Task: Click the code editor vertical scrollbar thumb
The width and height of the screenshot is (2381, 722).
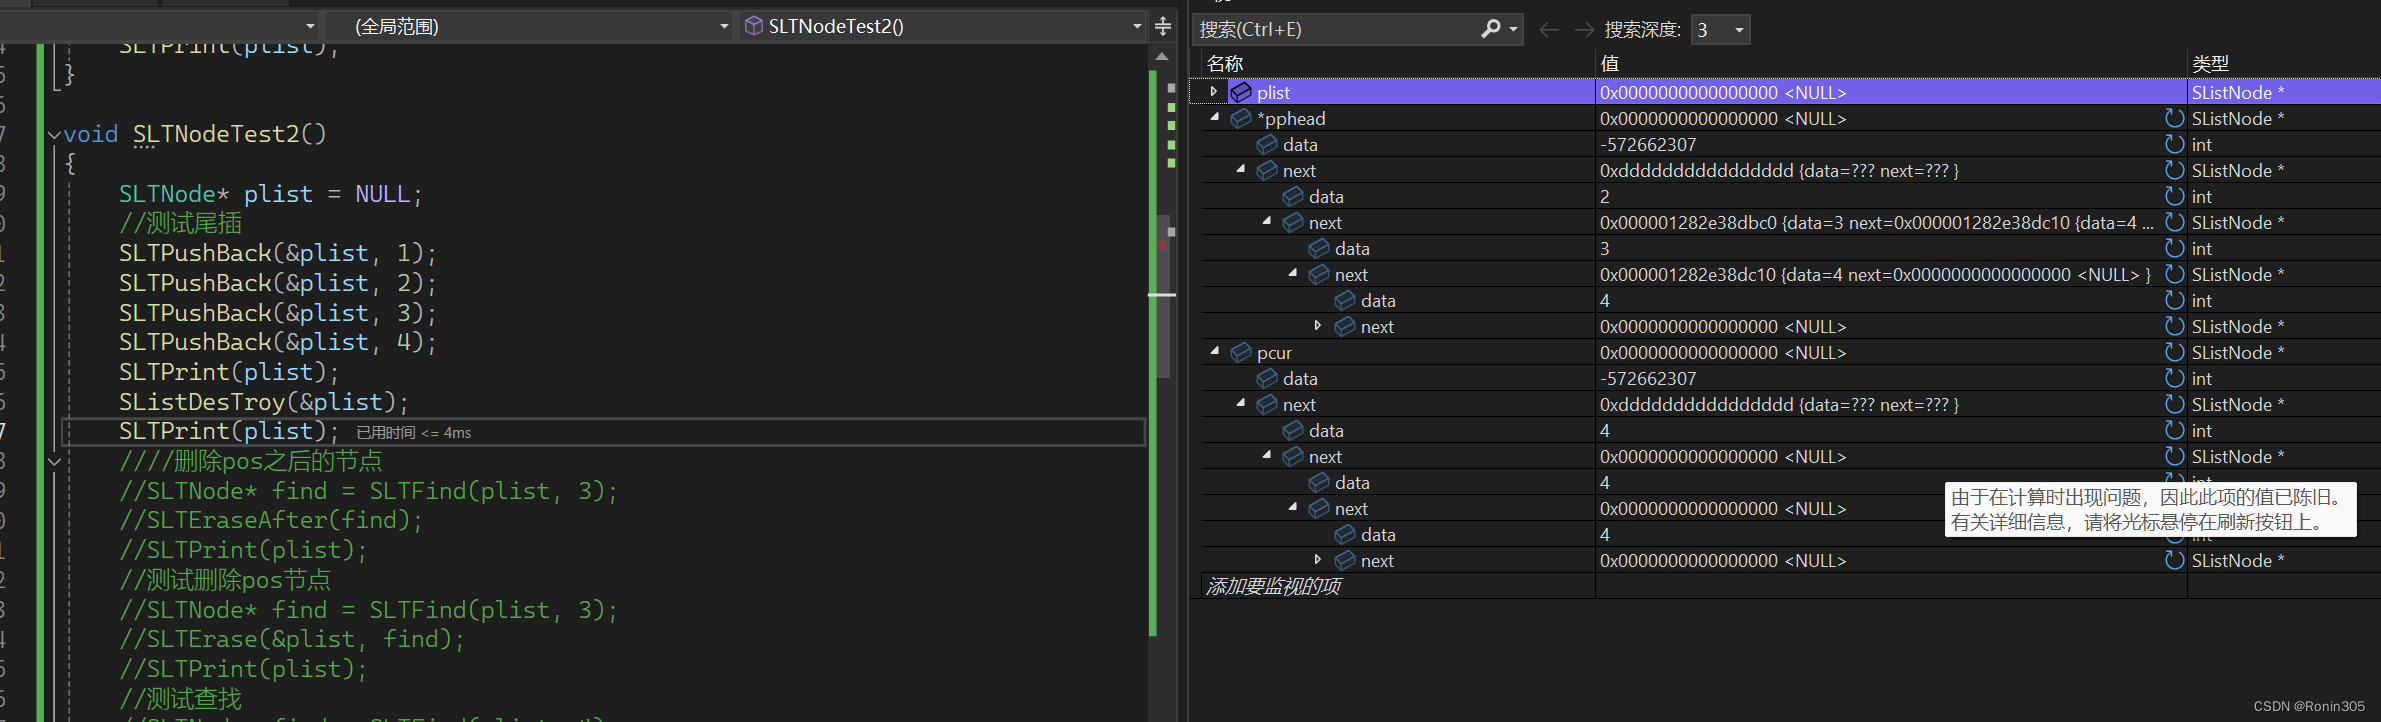Action: [1163, 296]
